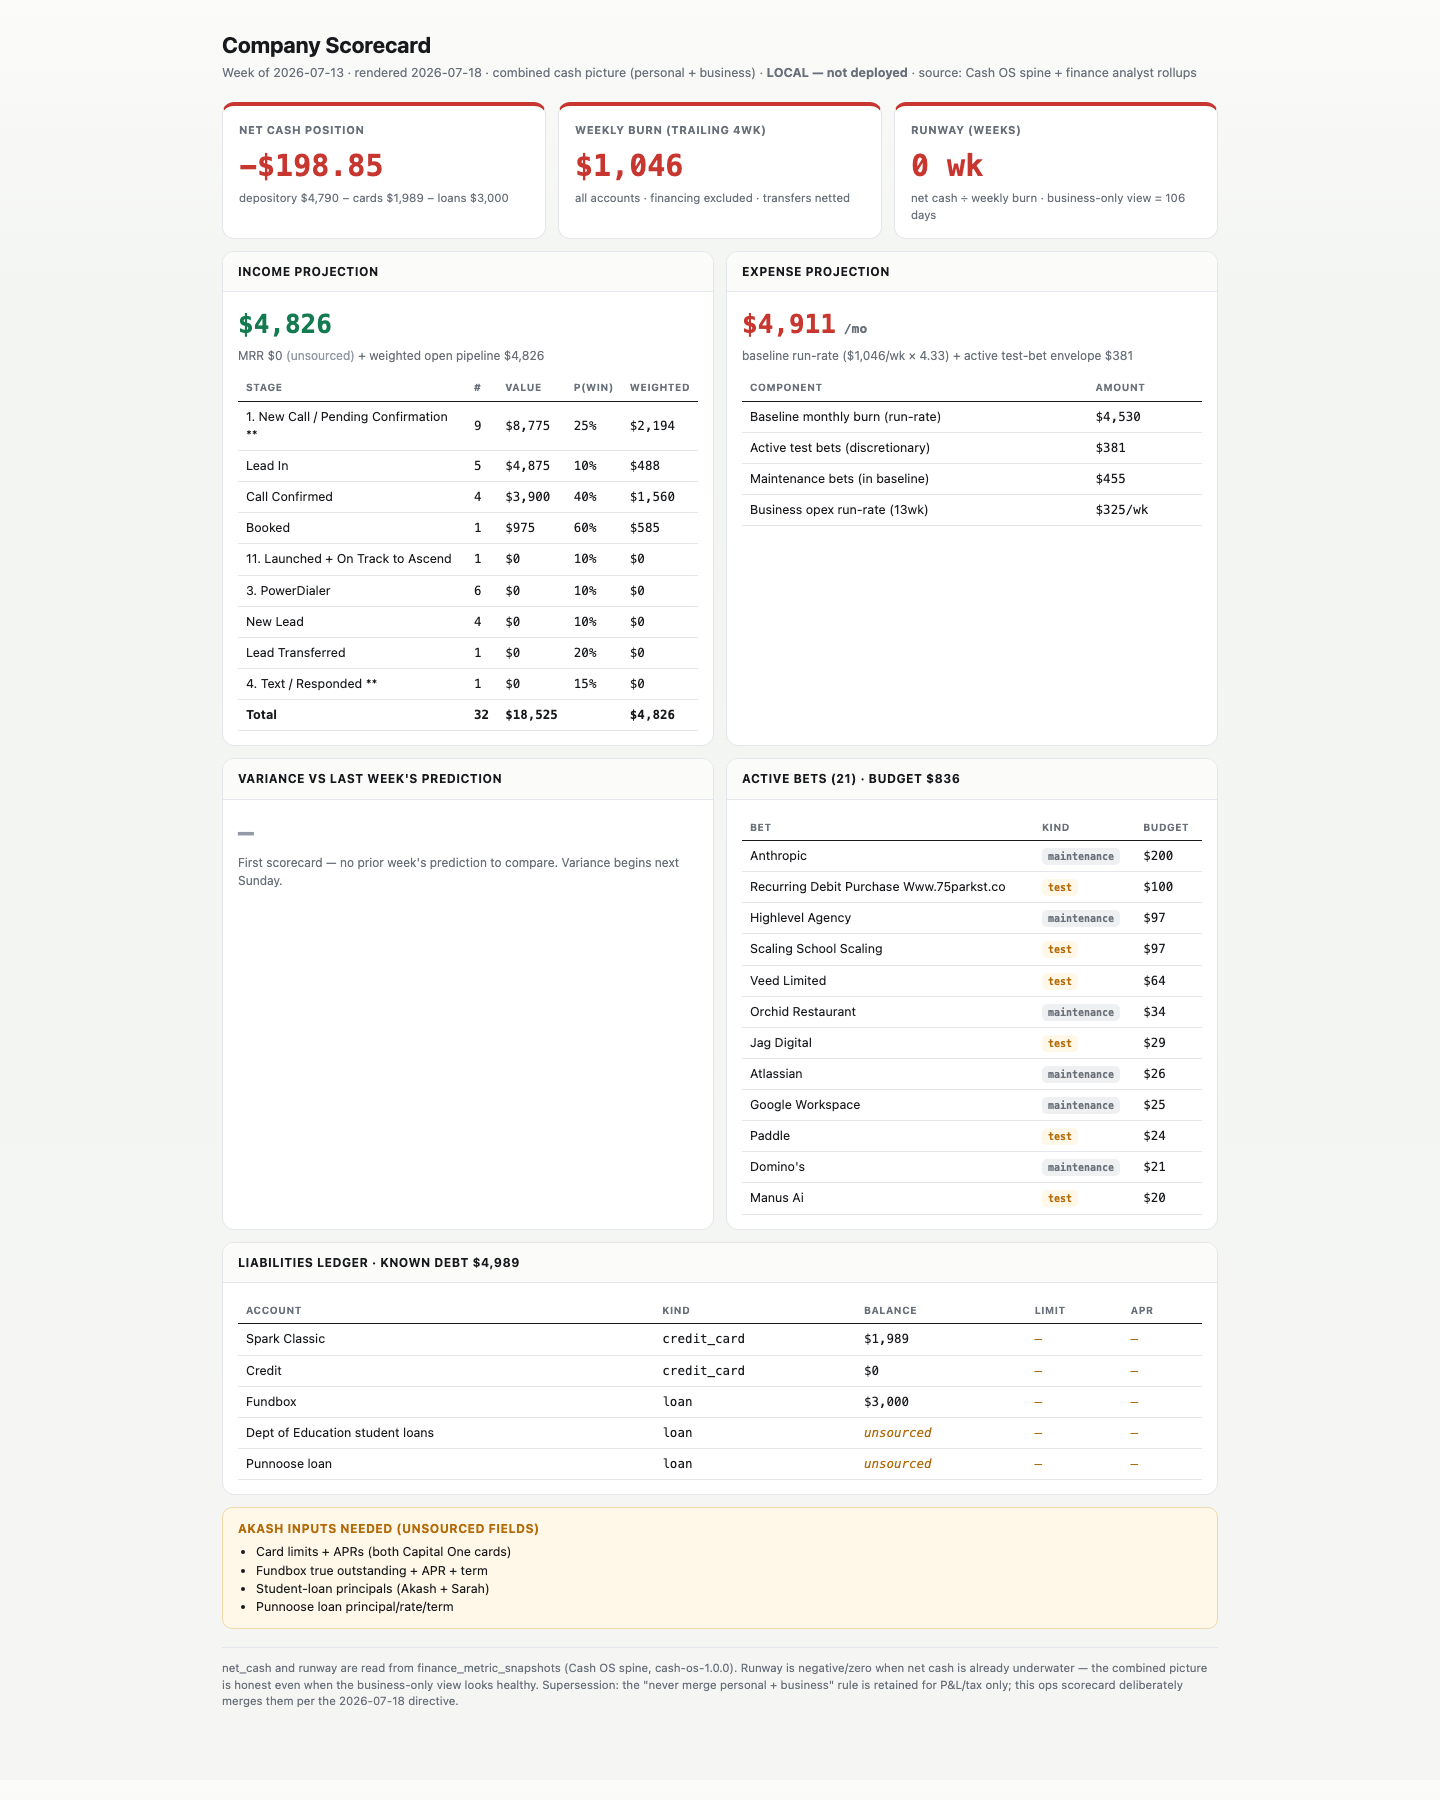Viewport: 1440px width, 1800px height.
Task: Click the Liabilities Ledger Known Debt header
Action: click(378, 1263)
